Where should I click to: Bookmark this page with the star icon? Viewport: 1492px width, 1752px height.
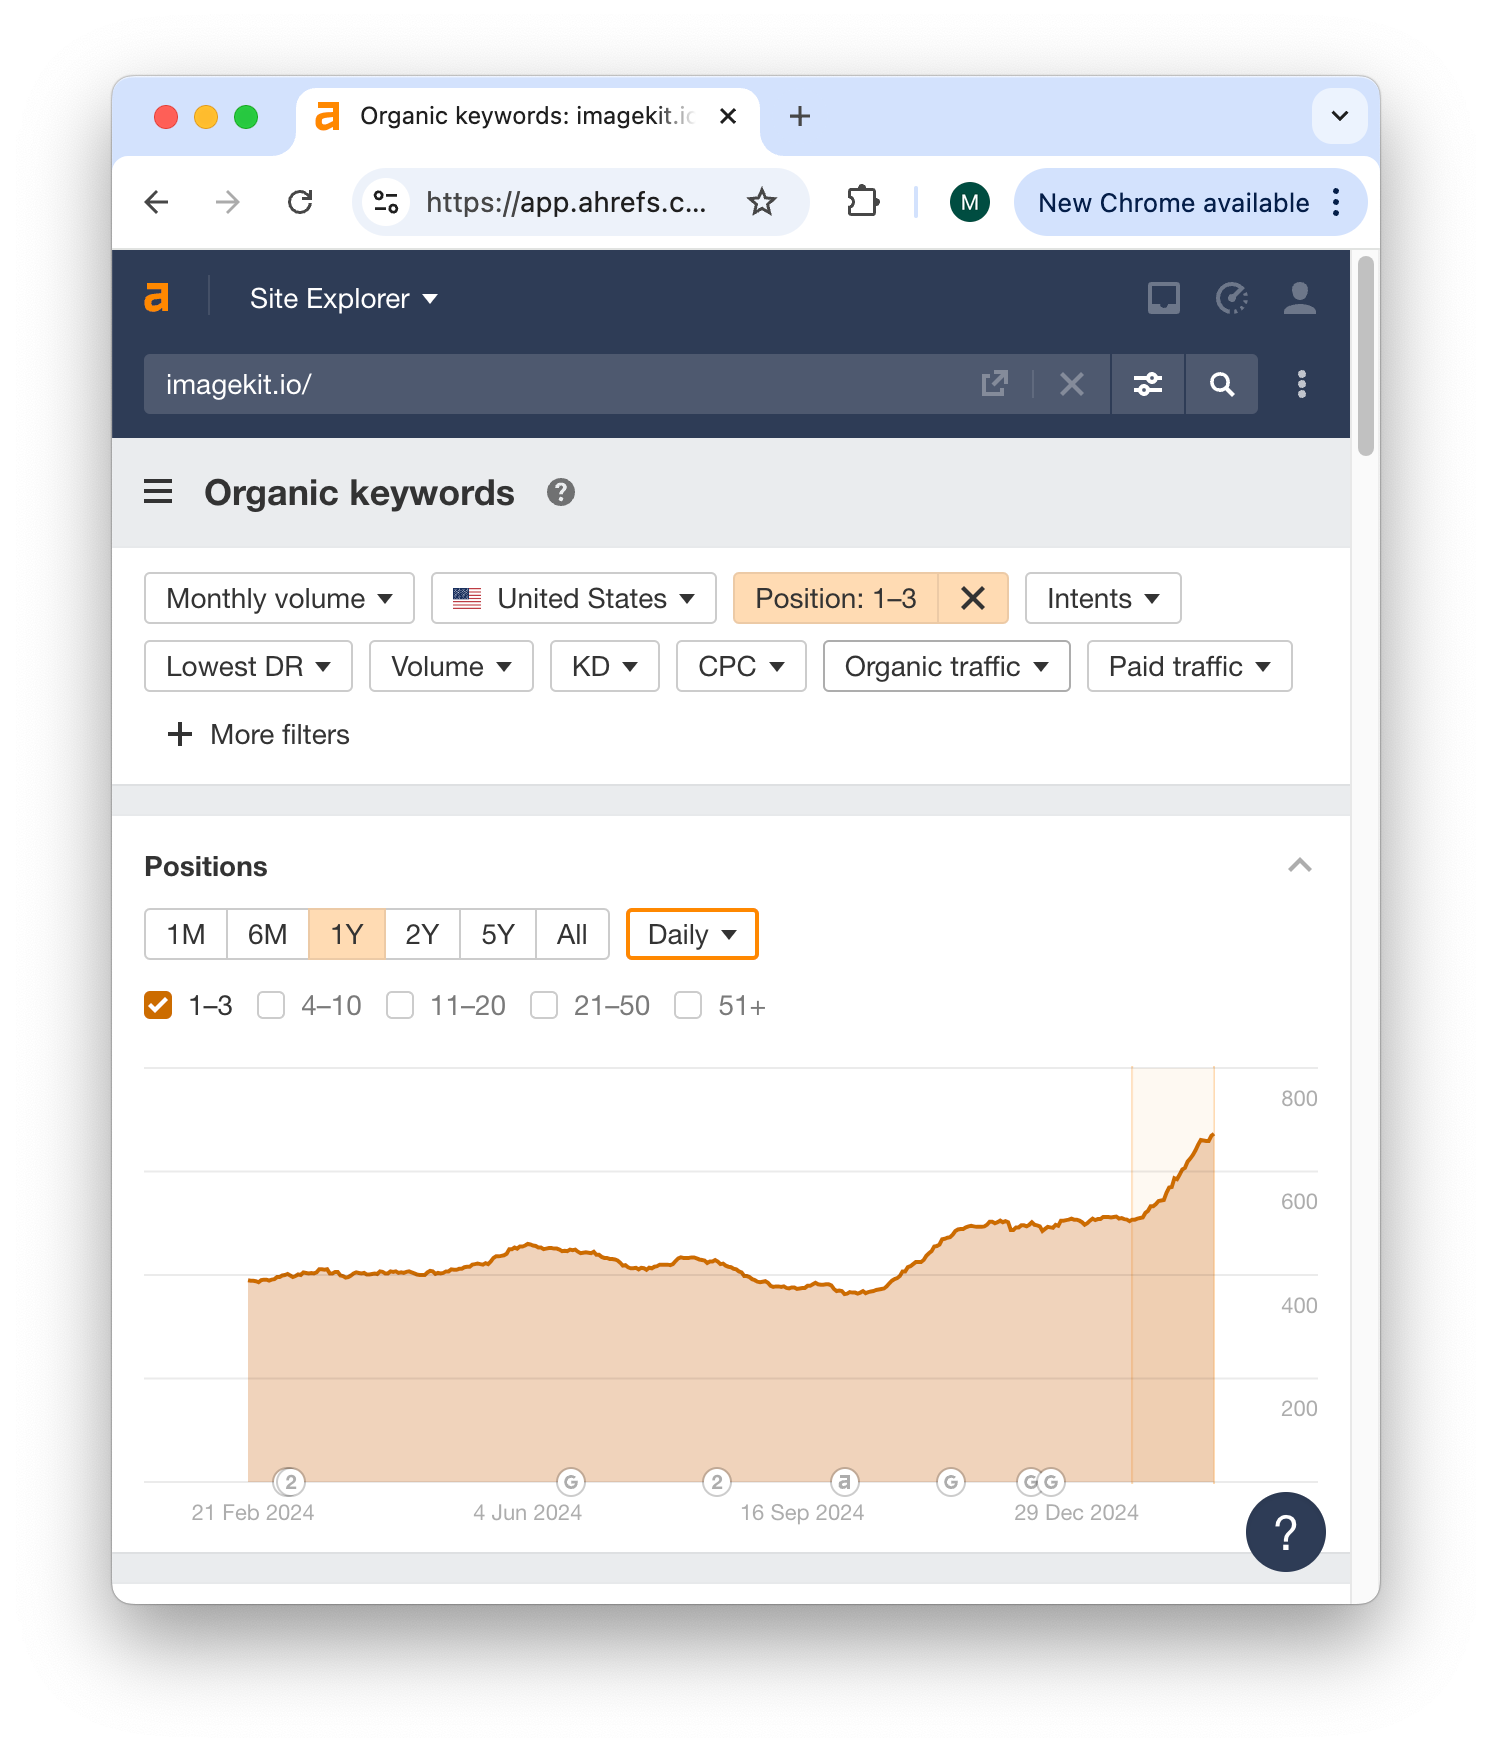(762, 202)
